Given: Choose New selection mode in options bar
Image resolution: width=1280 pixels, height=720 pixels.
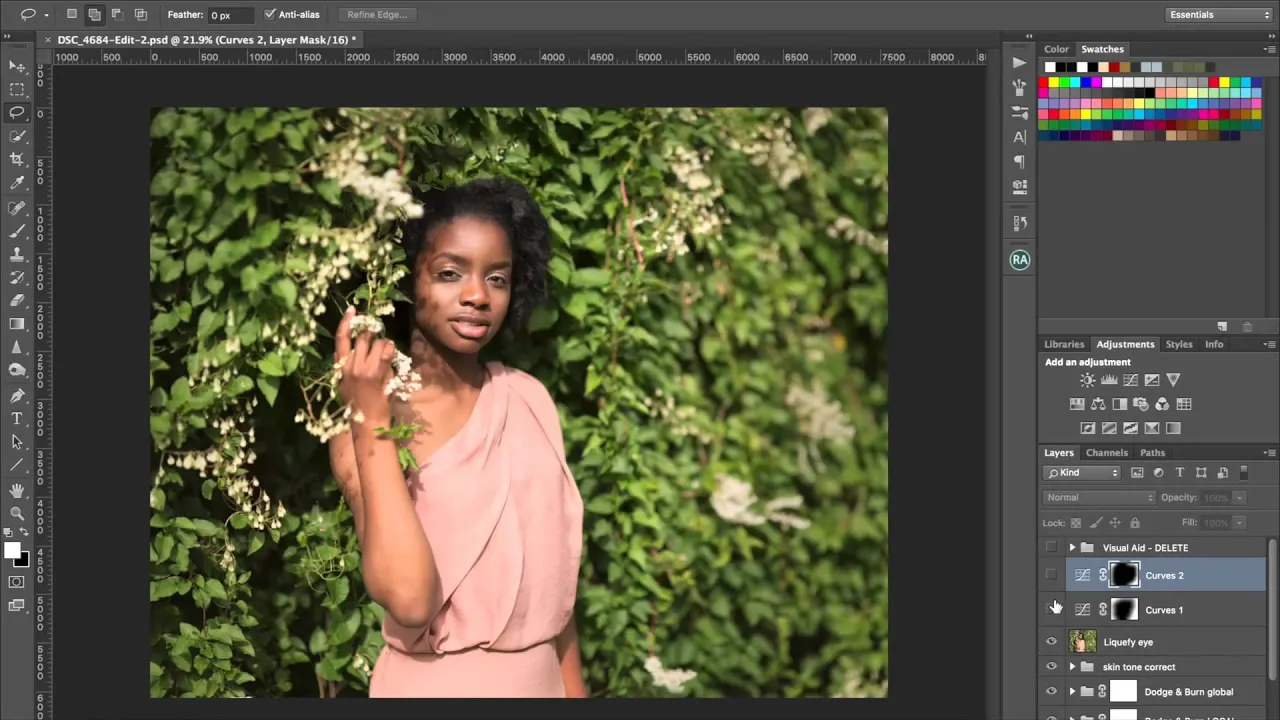Looking at the screenshot, I should (x=72, y=14).
